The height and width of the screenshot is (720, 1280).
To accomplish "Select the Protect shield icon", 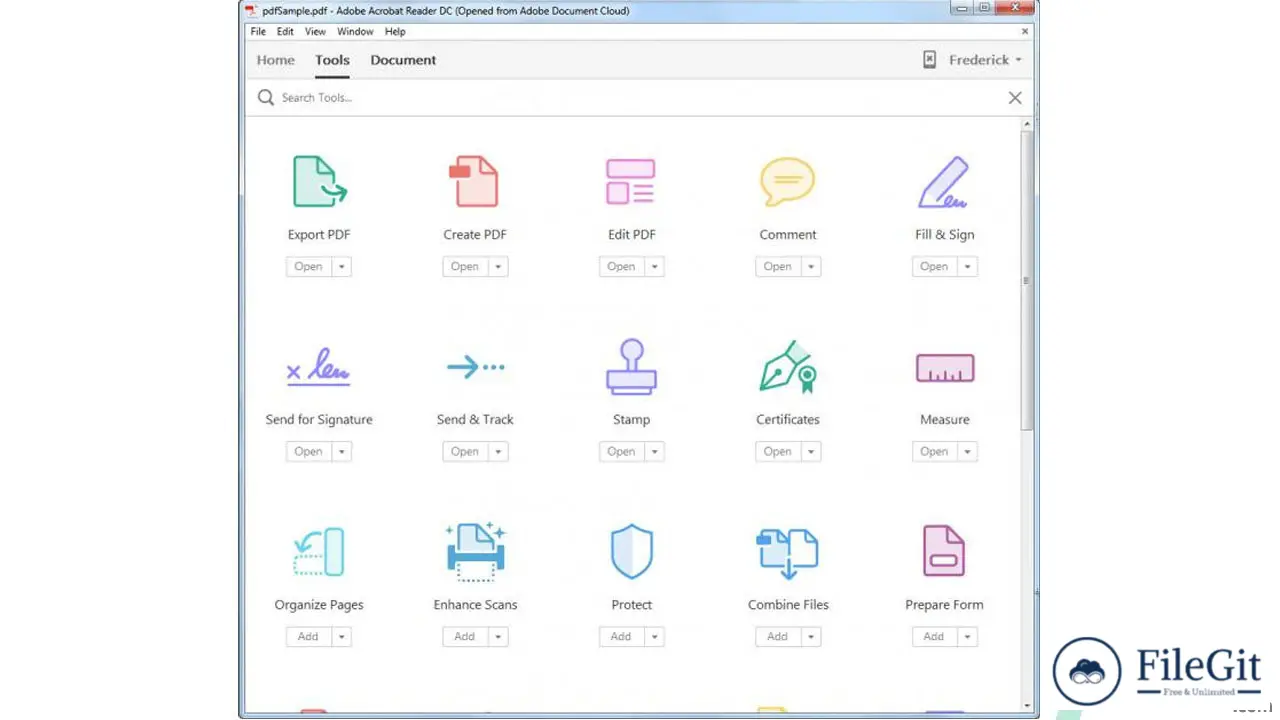I will coord(631,552).
